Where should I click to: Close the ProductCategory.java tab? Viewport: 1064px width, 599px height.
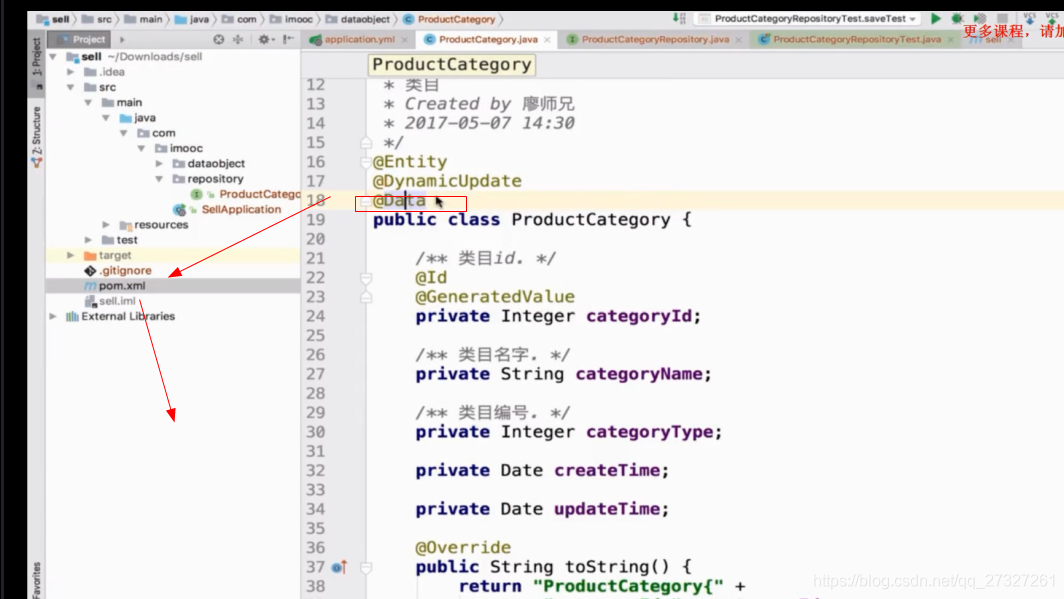click(x=547, y=40)
